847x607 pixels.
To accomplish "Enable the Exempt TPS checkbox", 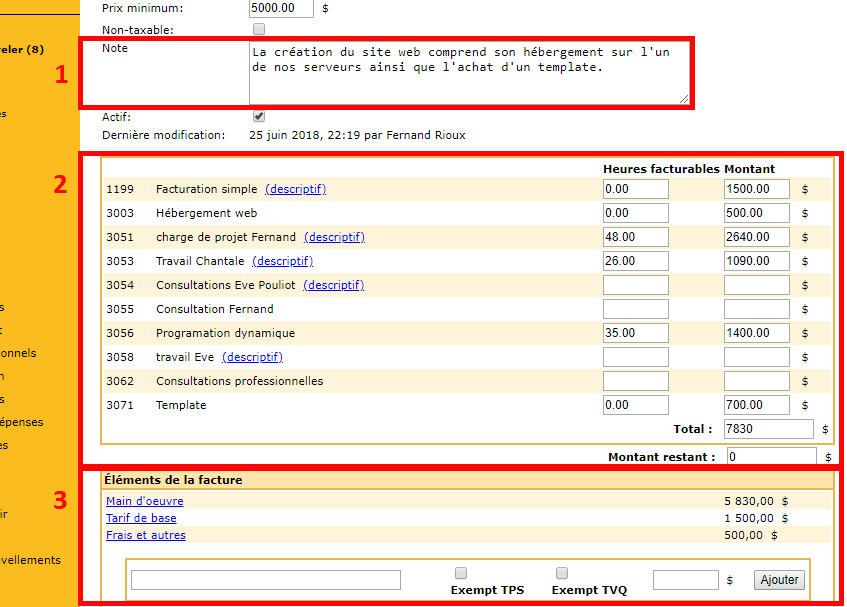I will [461, 573].
